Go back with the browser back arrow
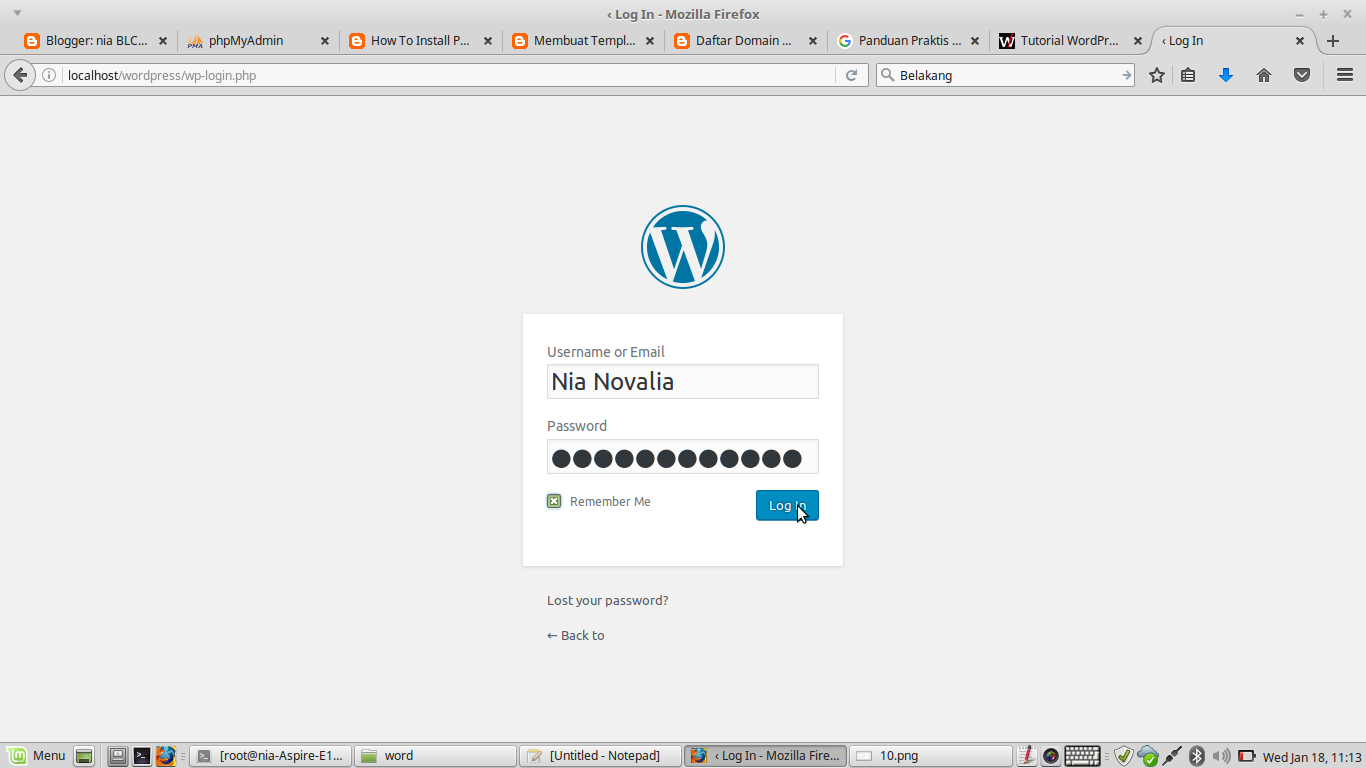Image resolution: width=1366 pixels, height=768 pixels. (19, 75)
